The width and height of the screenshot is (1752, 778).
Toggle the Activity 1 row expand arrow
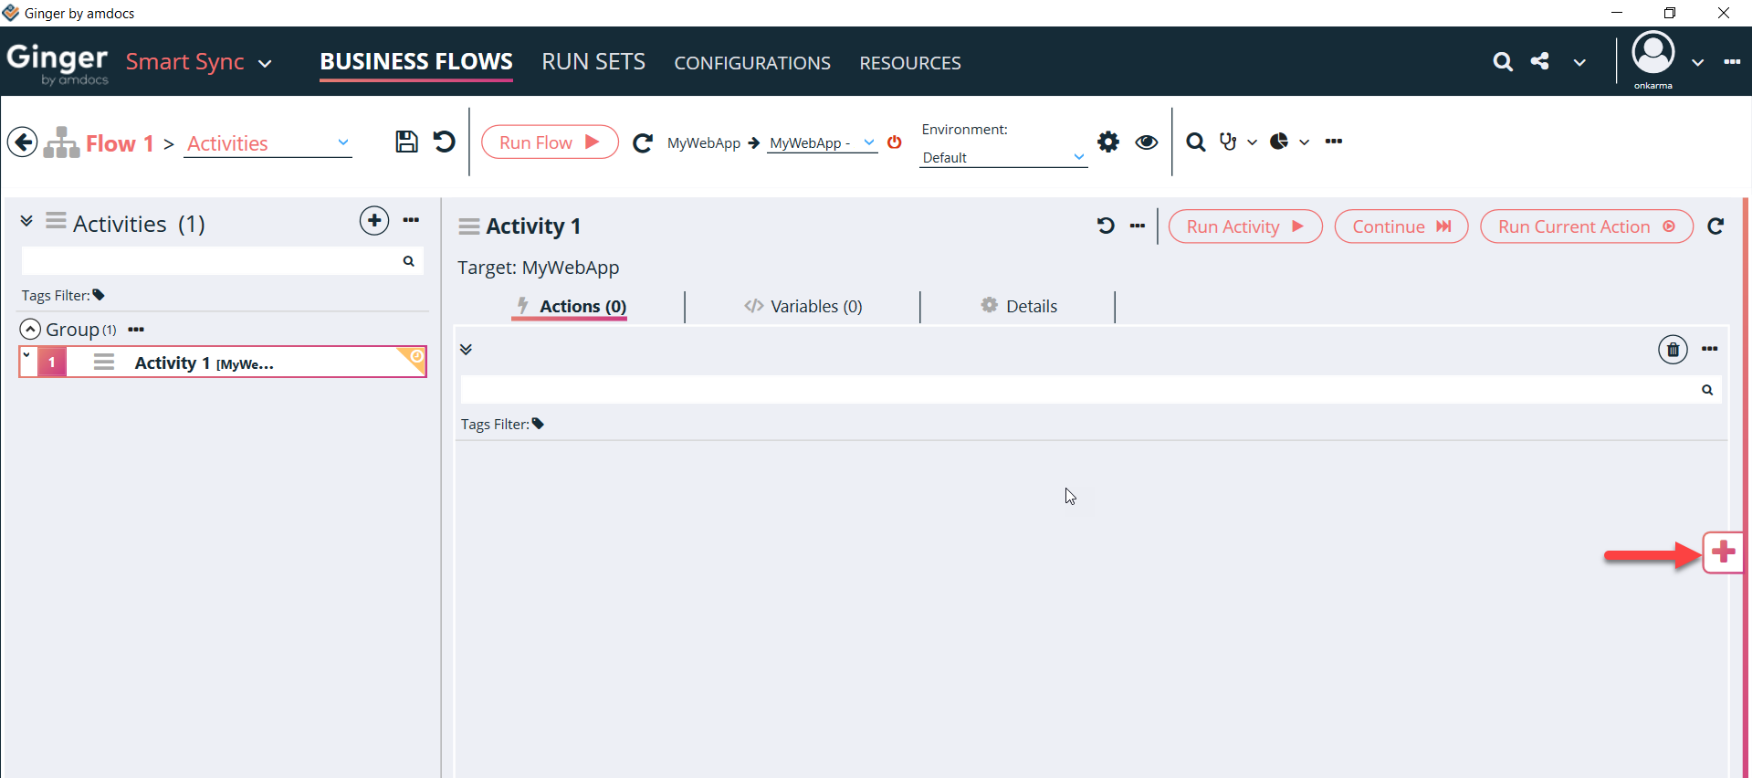click(x=27, y=355)
